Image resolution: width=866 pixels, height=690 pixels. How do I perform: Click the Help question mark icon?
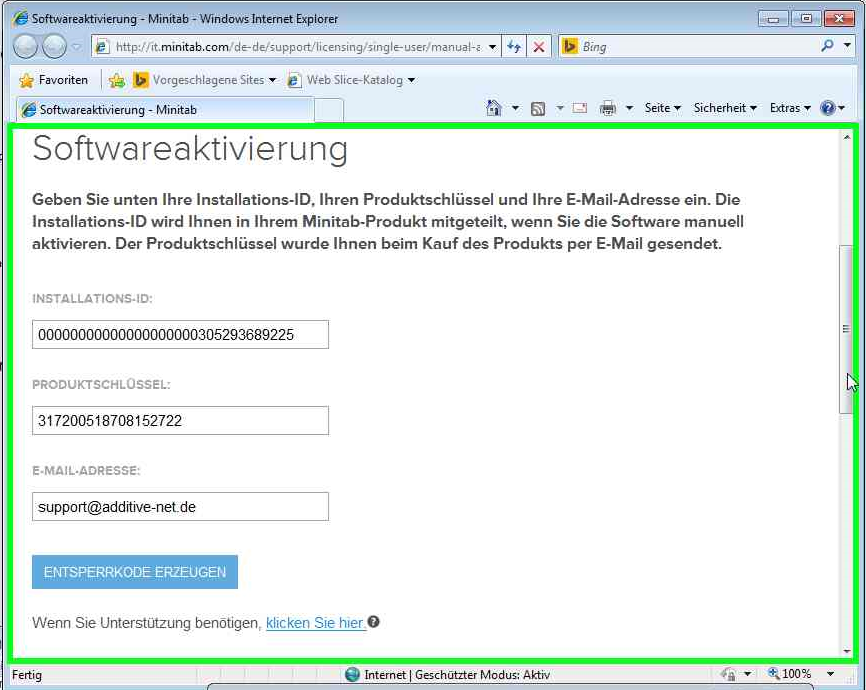click(x=827, y=108)
